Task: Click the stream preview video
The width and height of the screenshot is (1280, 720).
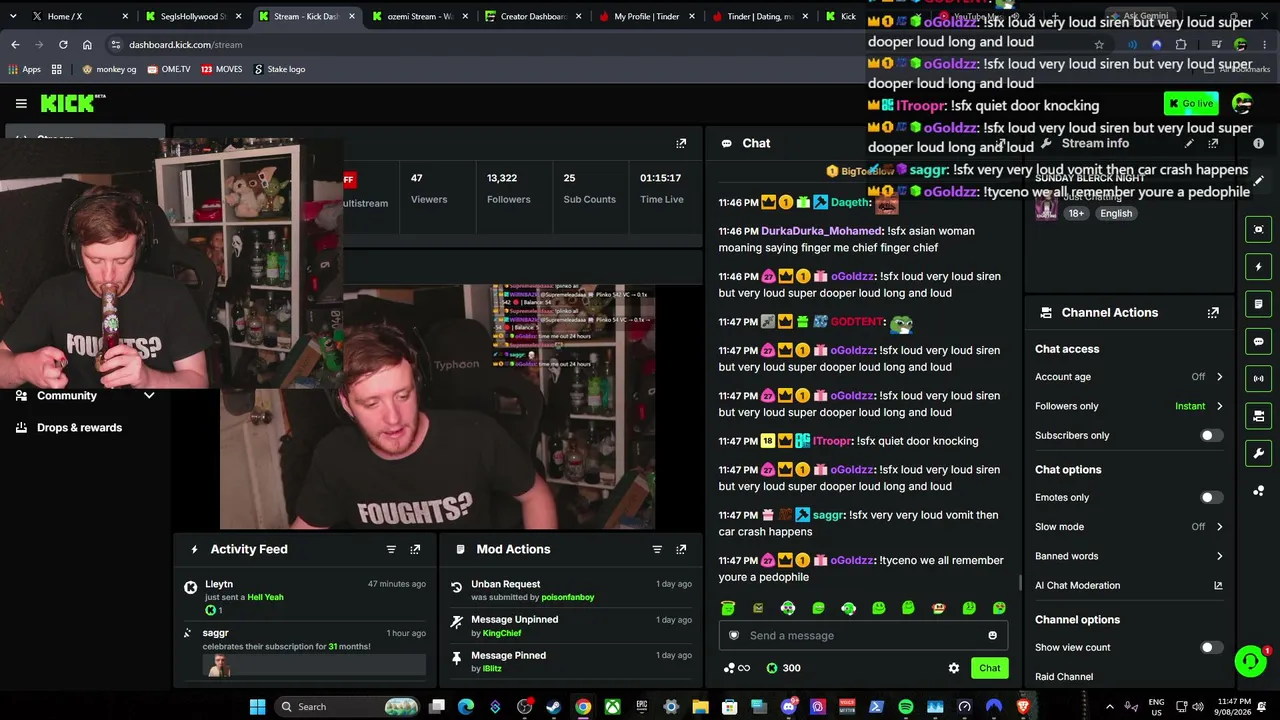Action: [x=438, y=407]
